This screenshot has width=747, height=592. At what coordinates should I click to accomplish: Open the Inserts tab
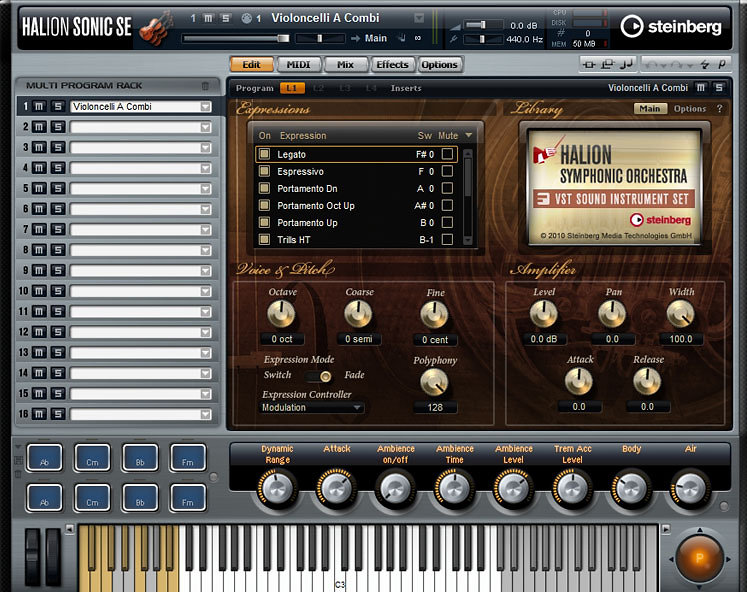pos(406,88)
